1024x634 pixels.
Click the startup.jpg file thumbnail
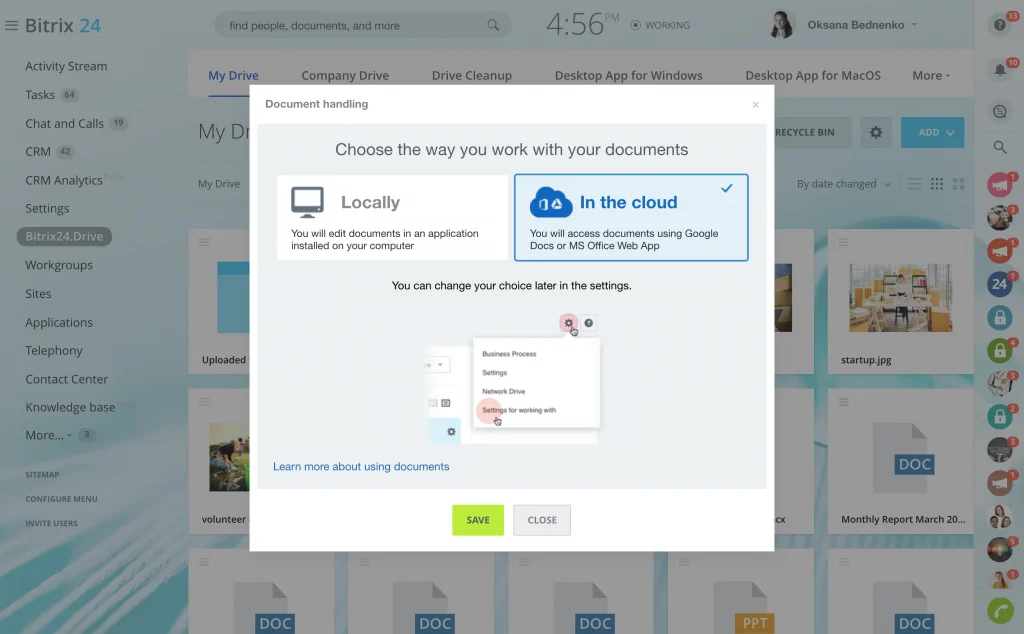point(900,298)
